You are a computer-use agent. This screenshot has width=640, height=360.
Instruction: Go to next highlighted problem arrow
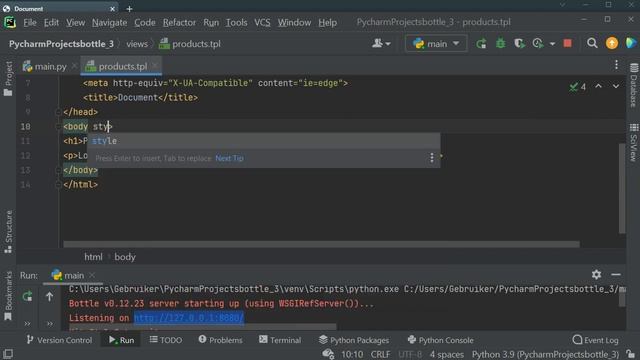(x=616, y=86)
